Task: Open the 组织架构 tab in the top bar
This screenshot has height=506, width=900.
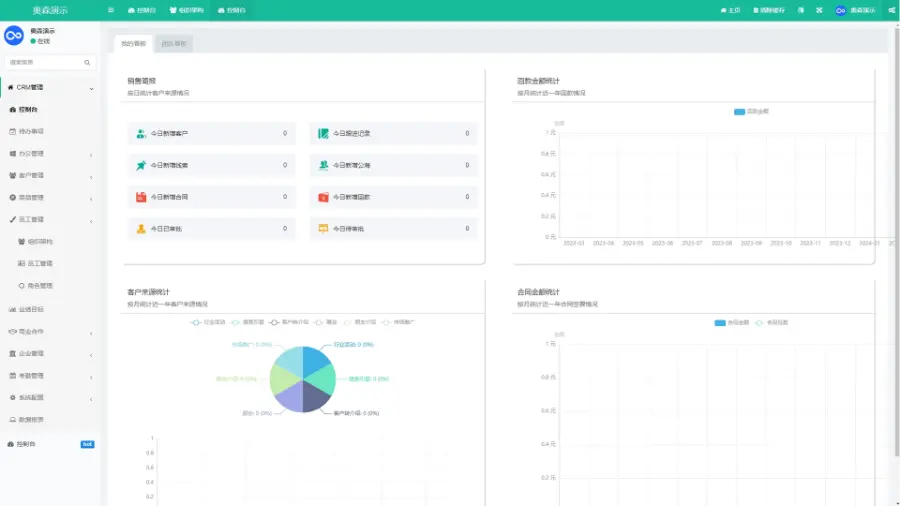Action: pyautogui.click(x=186, y=10)
